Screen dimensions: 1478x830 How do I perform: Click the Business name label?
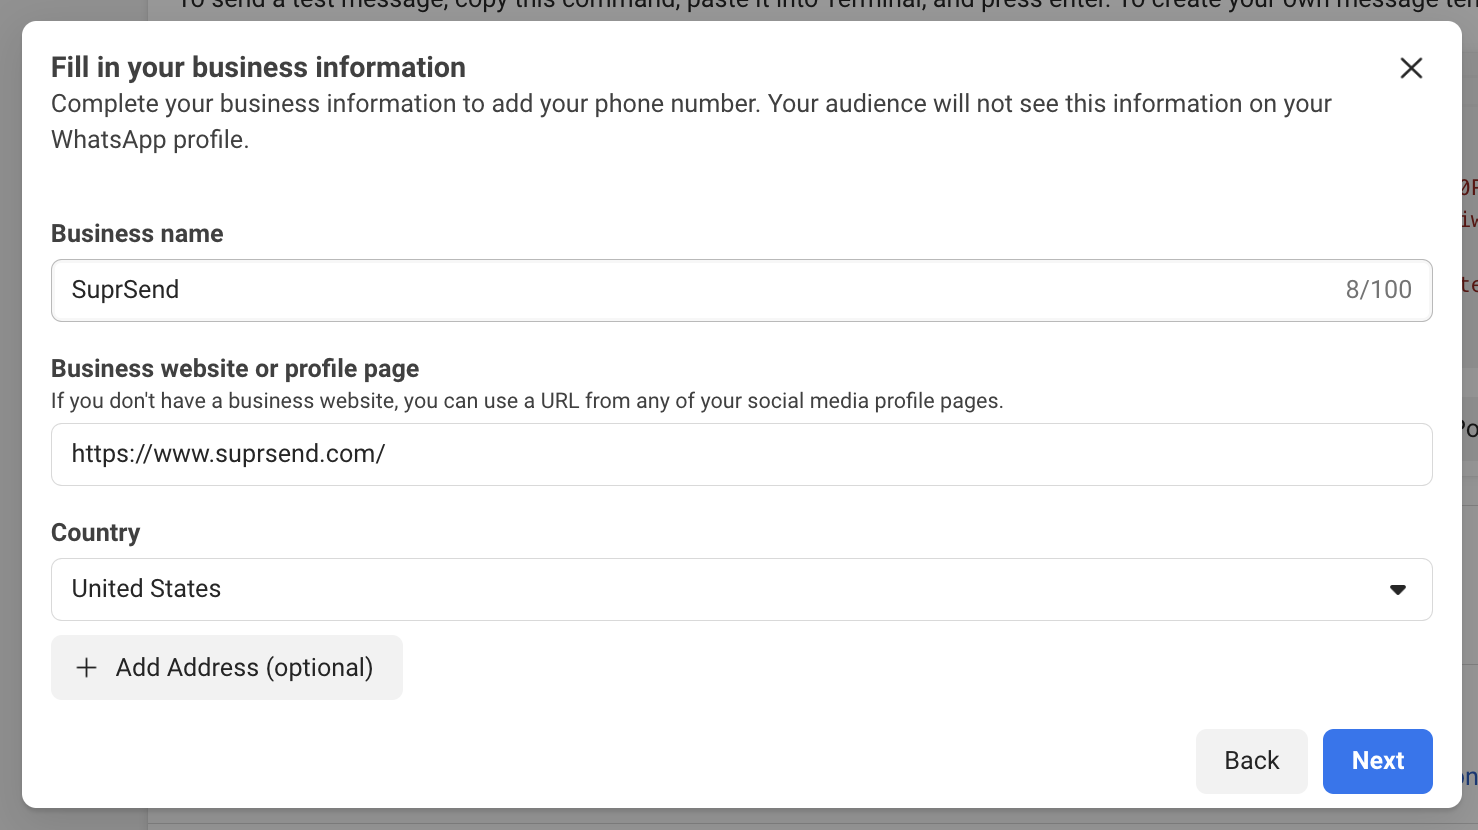pos(137,234)
